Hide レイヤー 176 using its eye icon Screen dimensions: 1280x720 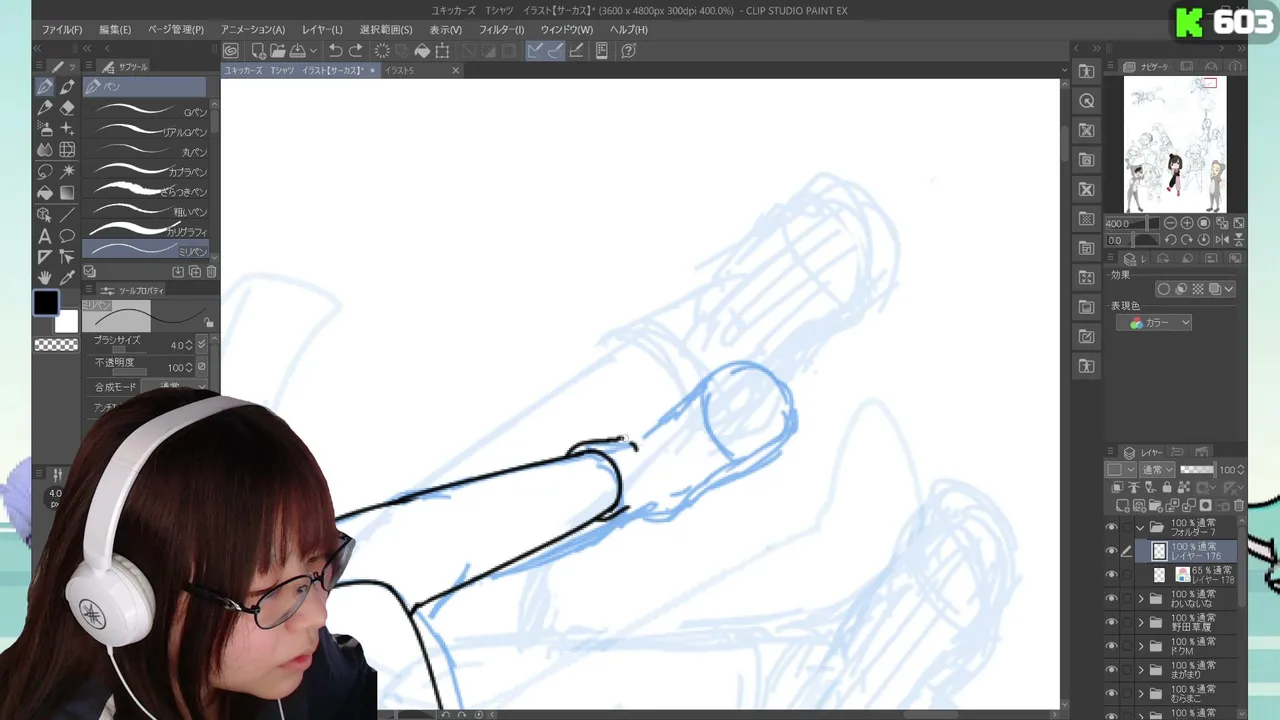coord(1111,551)
